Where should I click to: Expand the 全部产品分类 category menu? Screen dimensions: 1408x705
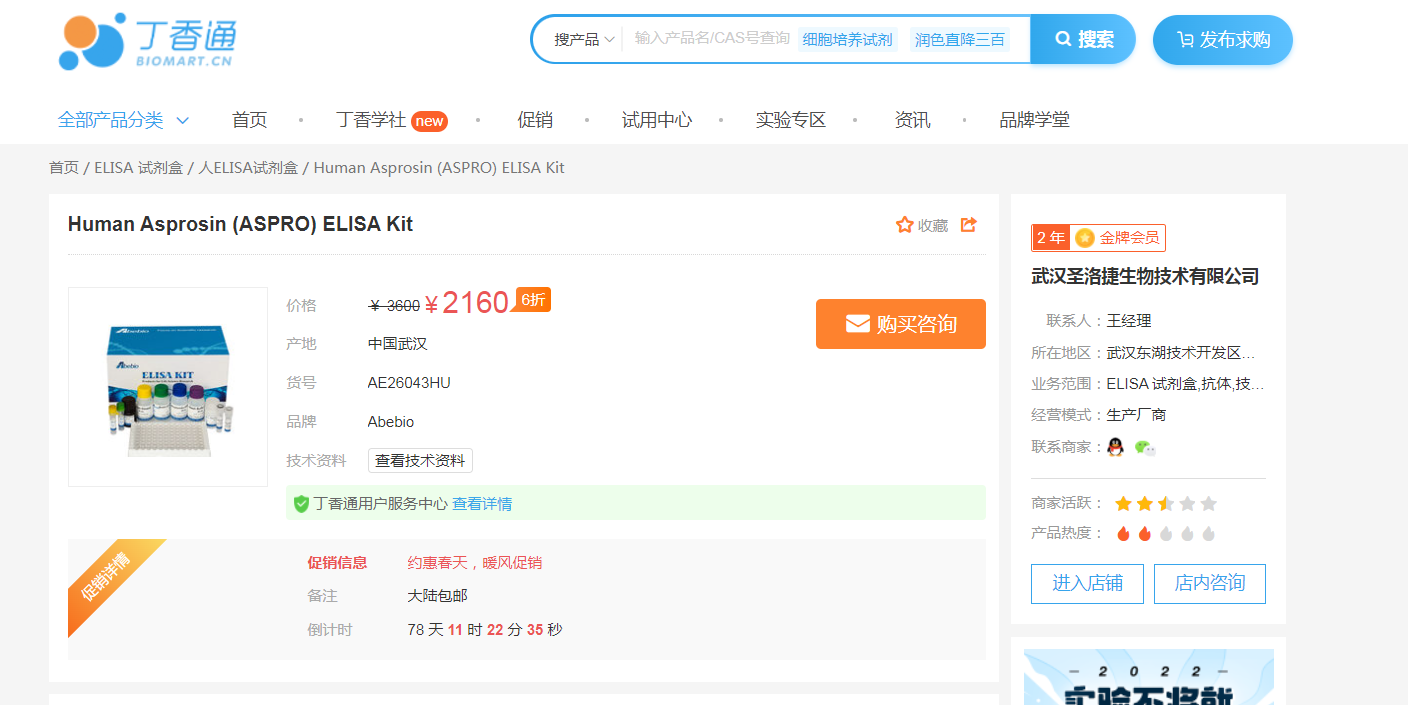pyautogui.click(x=124, y=120)
